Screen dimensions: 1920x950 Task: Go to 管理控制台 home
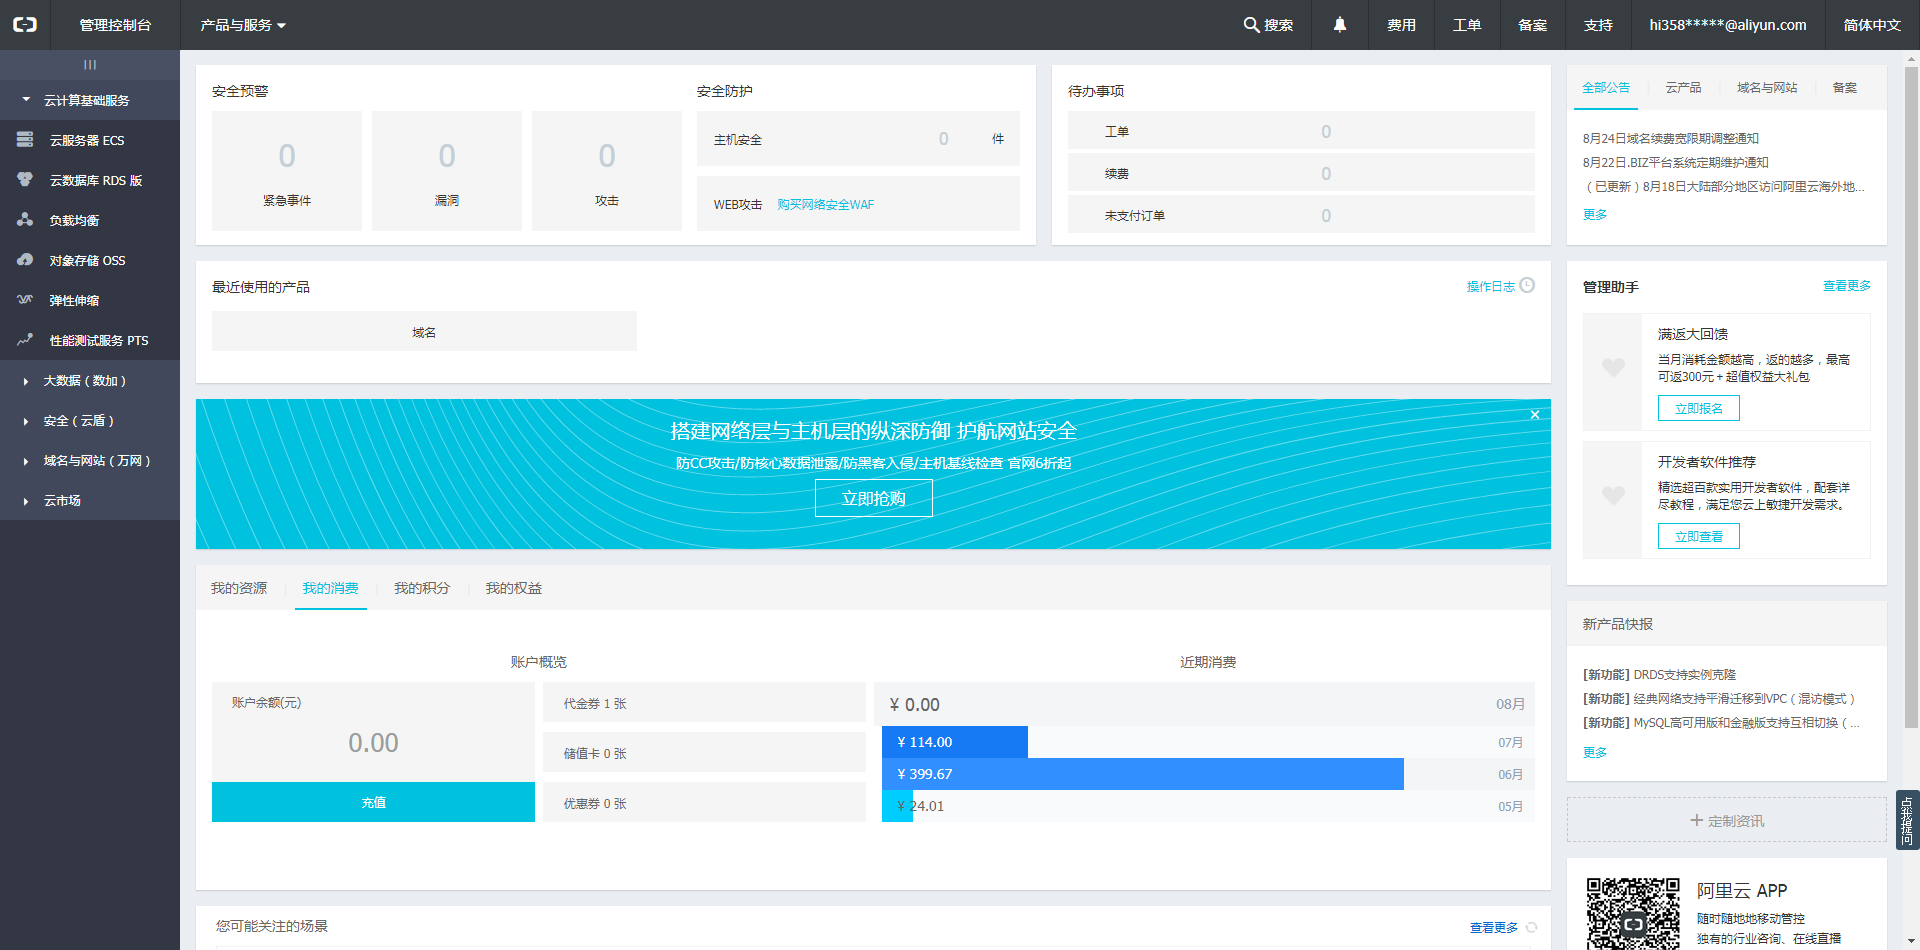pyautogui.click(x=115, y=25)
